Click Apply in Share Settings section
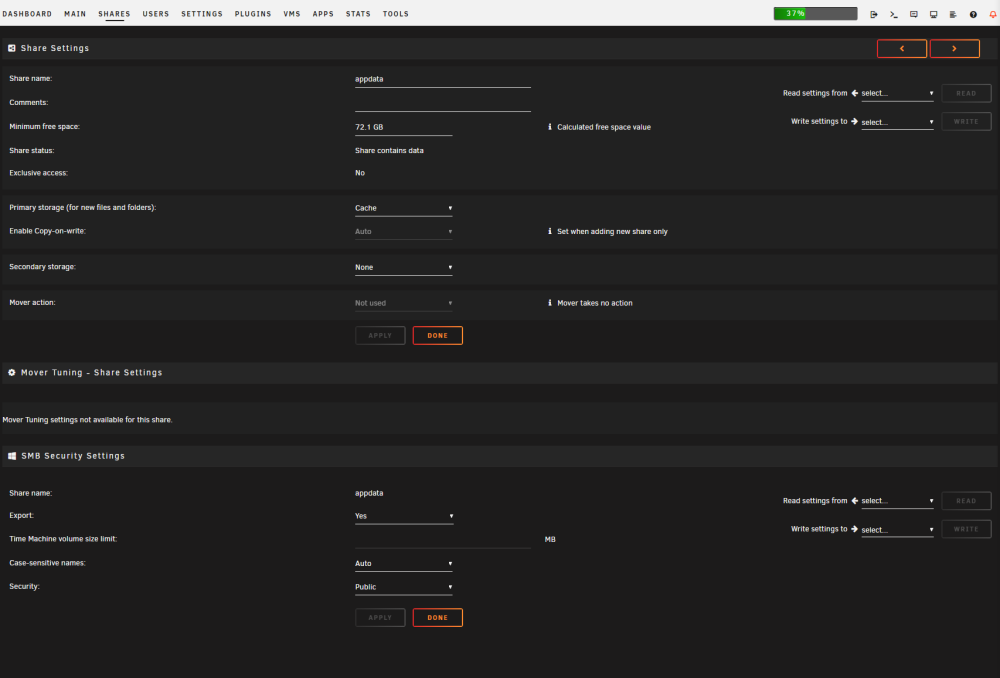Viewport: 1000px width, 678px height. (380, 335)
